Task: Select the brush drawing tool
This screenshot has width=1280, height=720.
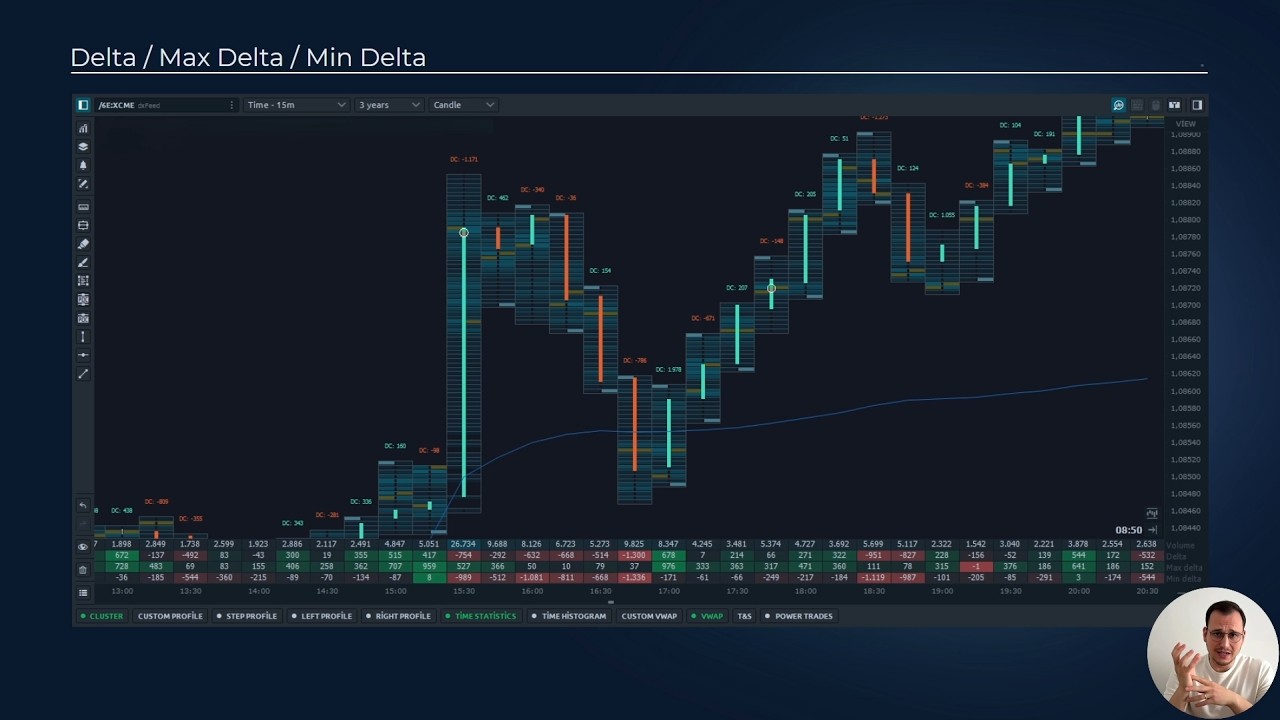Action: coord(83,262)
